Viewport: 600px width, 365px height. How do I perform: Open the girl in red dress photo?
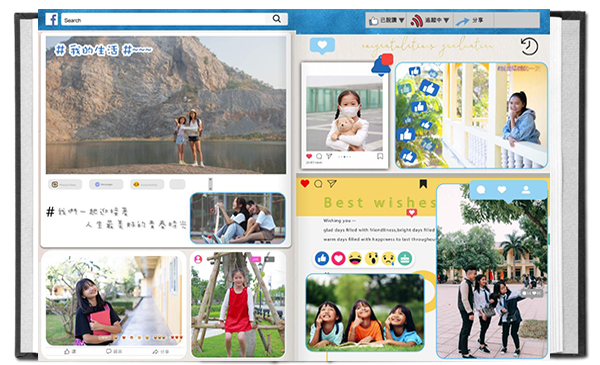tap(238, 304)
